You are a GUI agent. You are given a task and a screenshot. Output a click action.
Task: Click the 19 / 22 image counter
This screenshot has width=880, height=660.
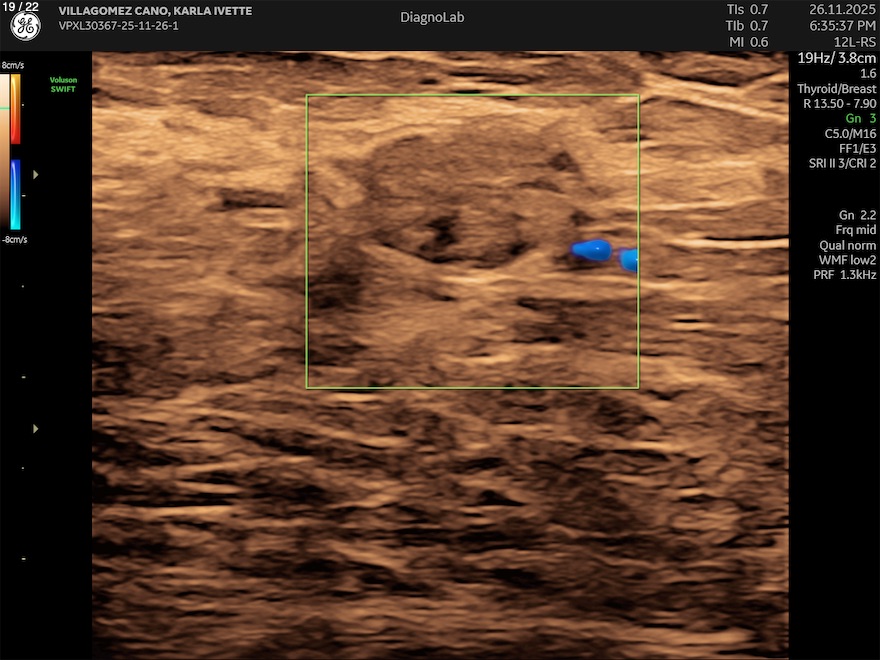tap(21, 6)
